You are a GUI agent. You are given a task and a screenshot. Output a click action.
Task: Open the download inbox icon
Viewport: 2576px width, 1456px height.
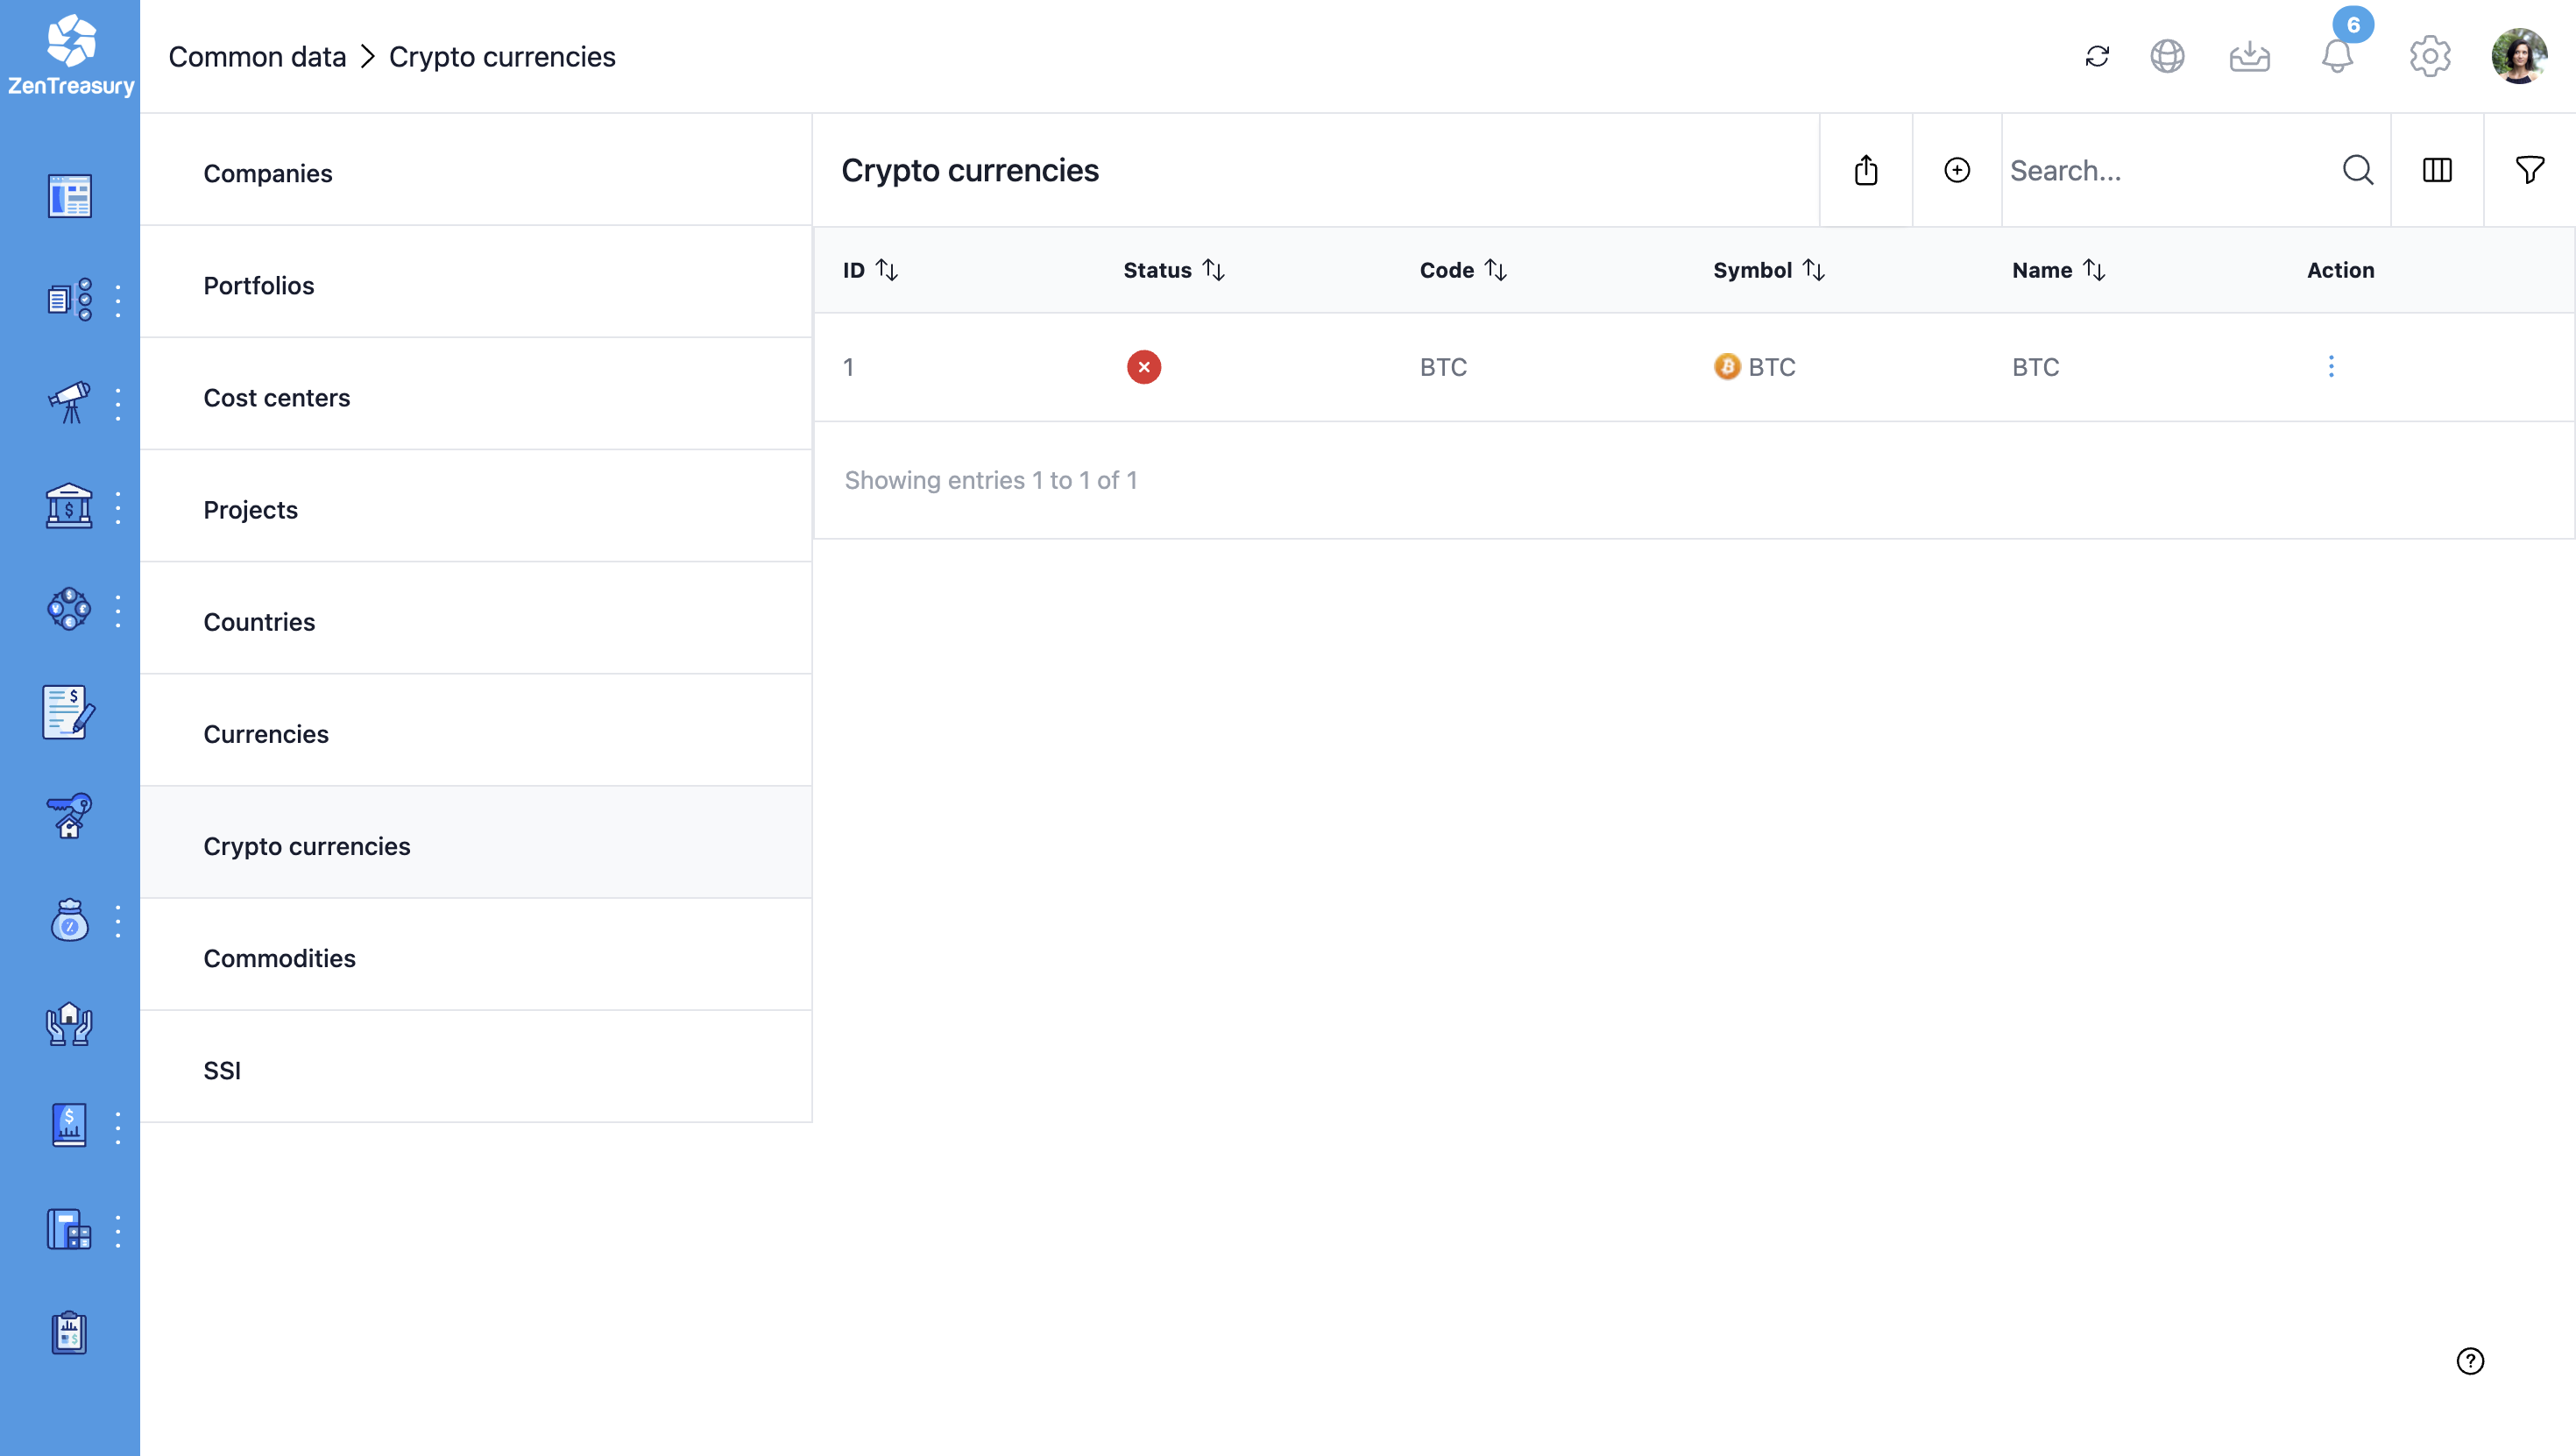2249,56
